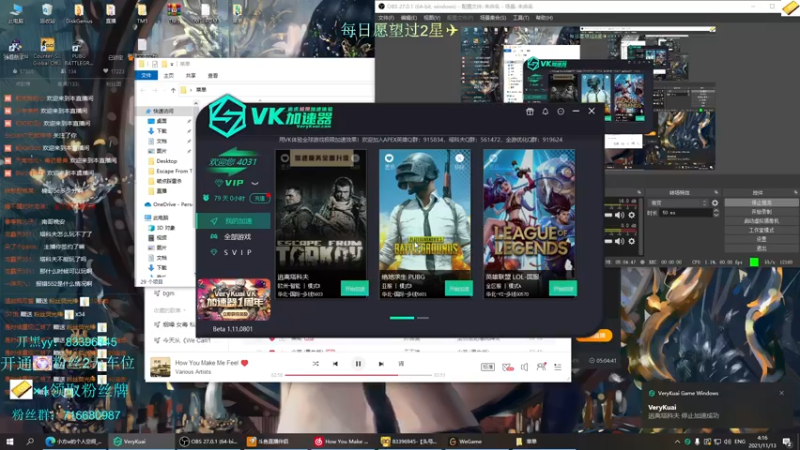800x450 pixels.
Task: Switch to 主页 tab in File Explorer
Action: pos(168,76)
